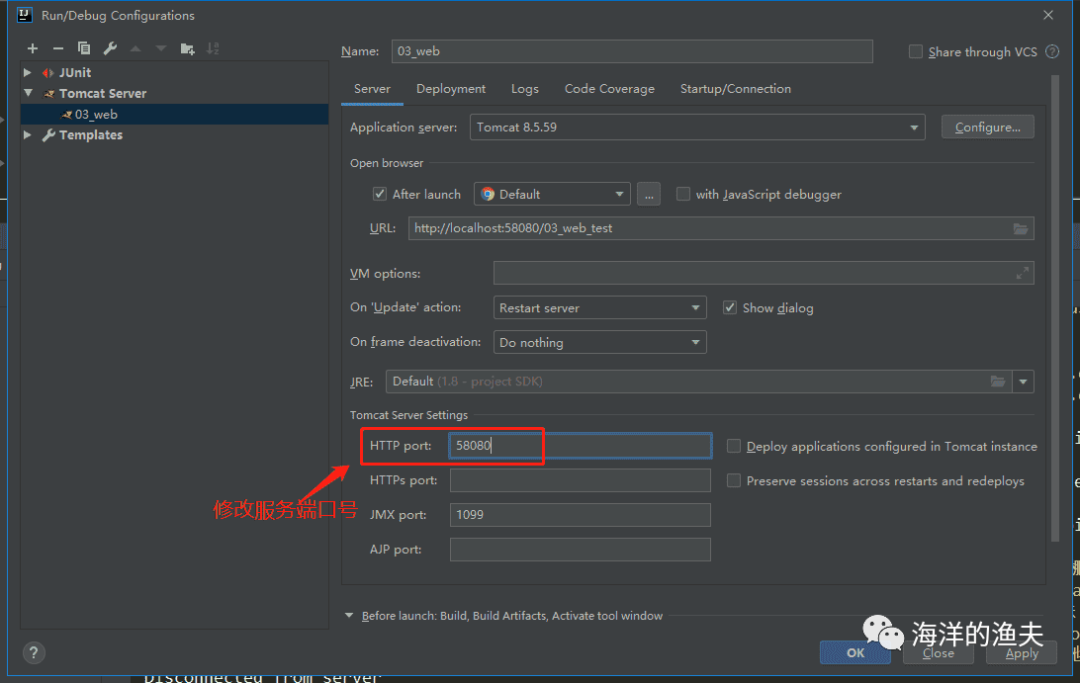The height and width of the screenshot is (683, 1080).
Task: Click the URL field folder browse icon
Action: pyautogui.click(x=1020, y=229)
